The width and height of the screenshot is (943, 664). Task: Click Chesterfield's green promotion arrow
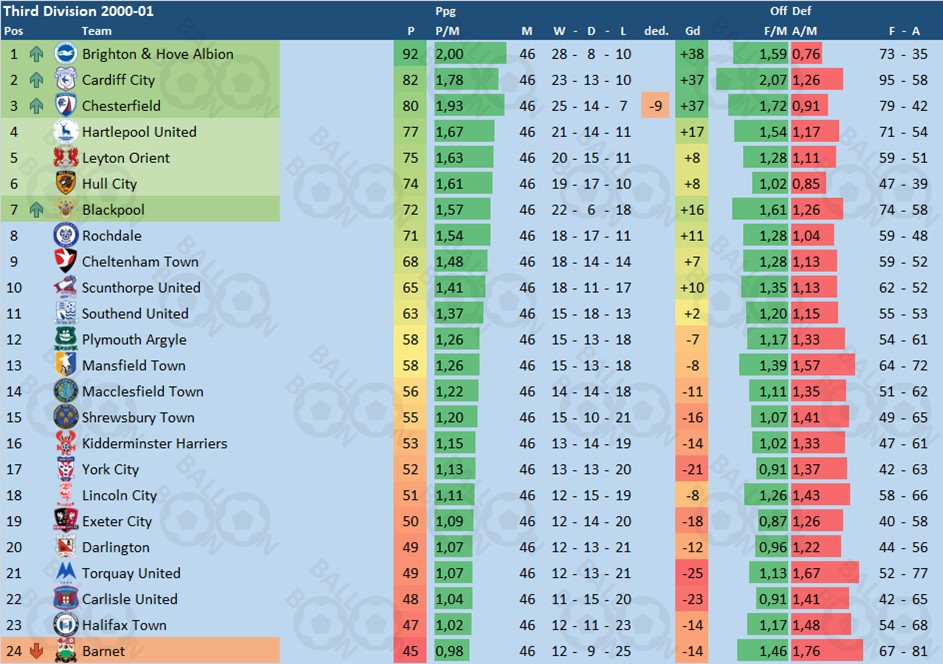coord(37,106)
